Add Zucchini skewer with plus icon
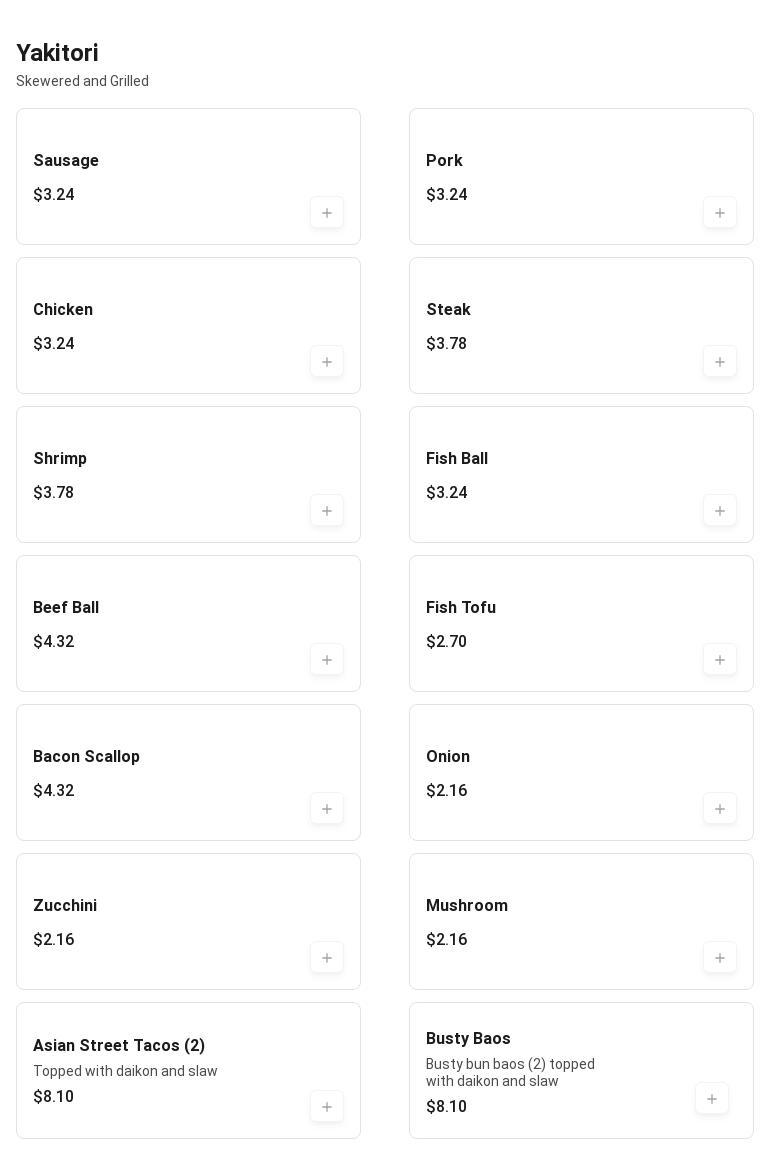 coord(327,958)
